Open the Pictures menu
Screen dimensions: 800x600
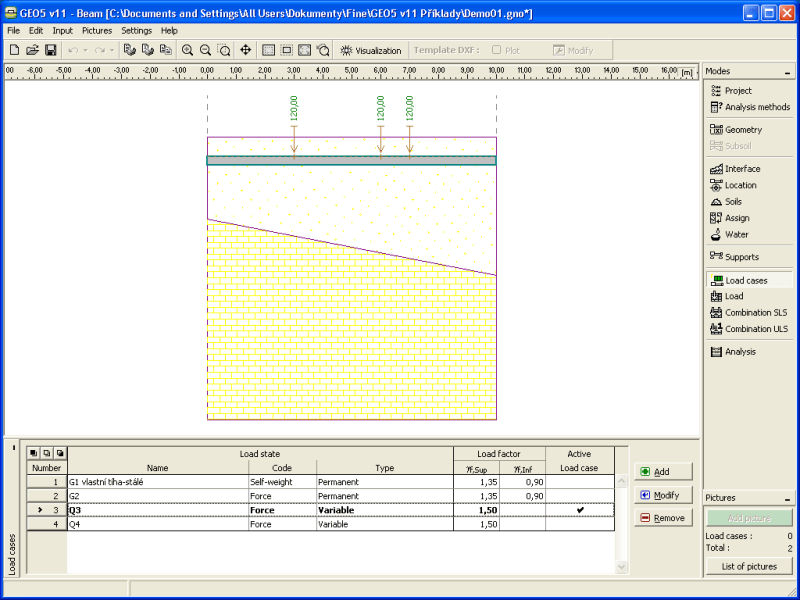[97, 30]
